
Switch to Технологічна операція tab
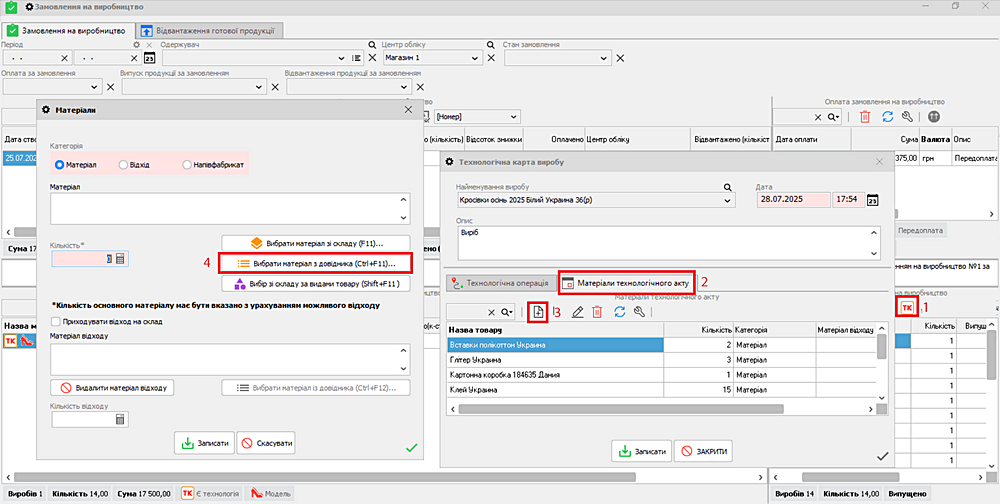[x=499, y=283]
